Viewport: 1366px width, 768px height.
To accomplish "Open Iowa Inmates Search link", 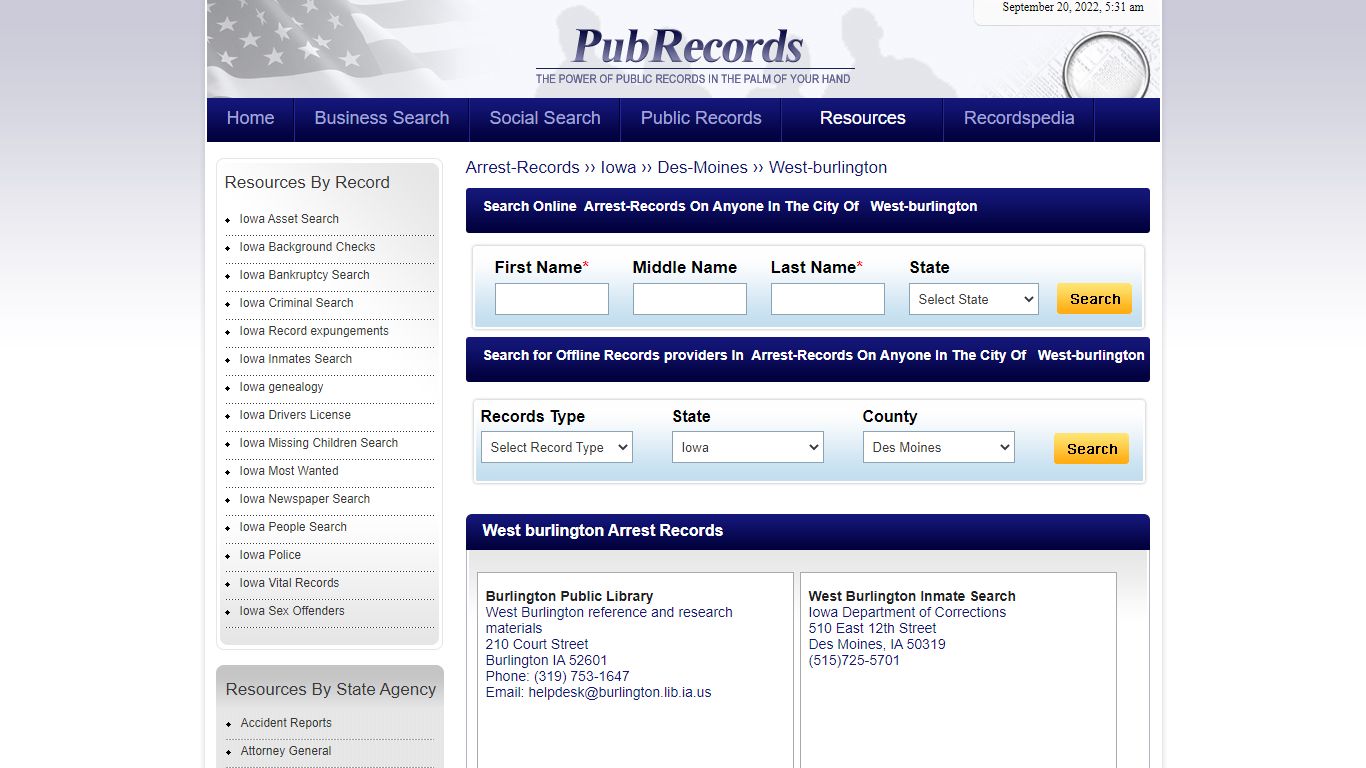I will pyautogui.click(x=296, y=359).
